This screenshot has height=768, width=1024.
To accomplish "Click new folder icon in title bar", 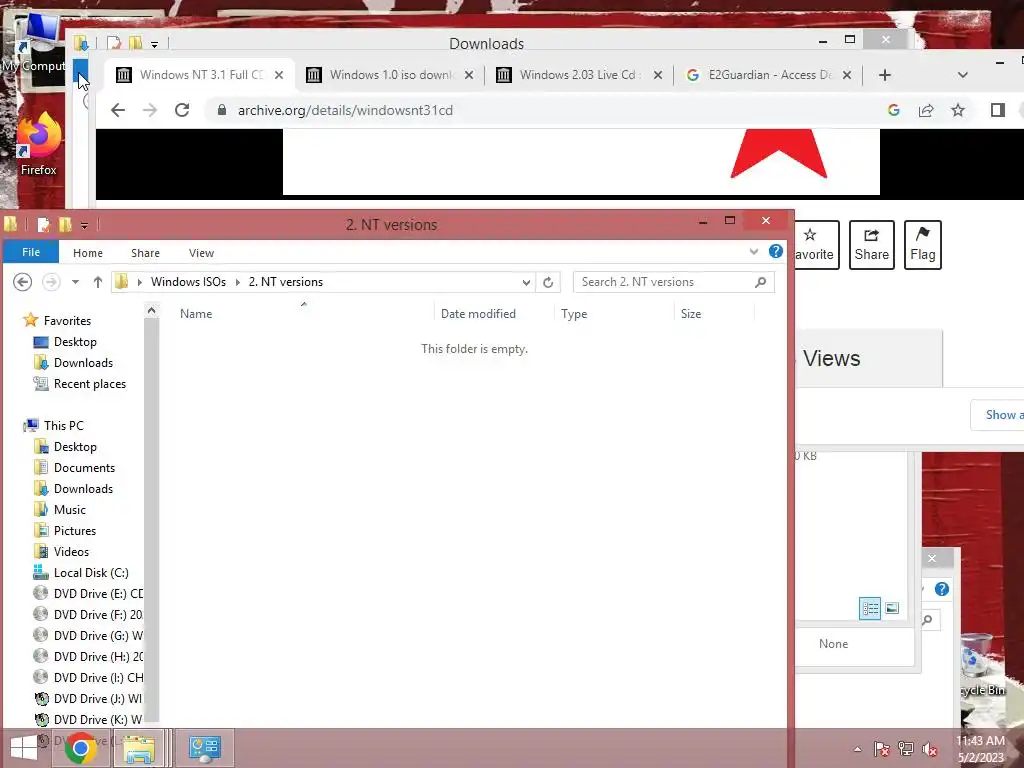I will (x=65, y=225).
